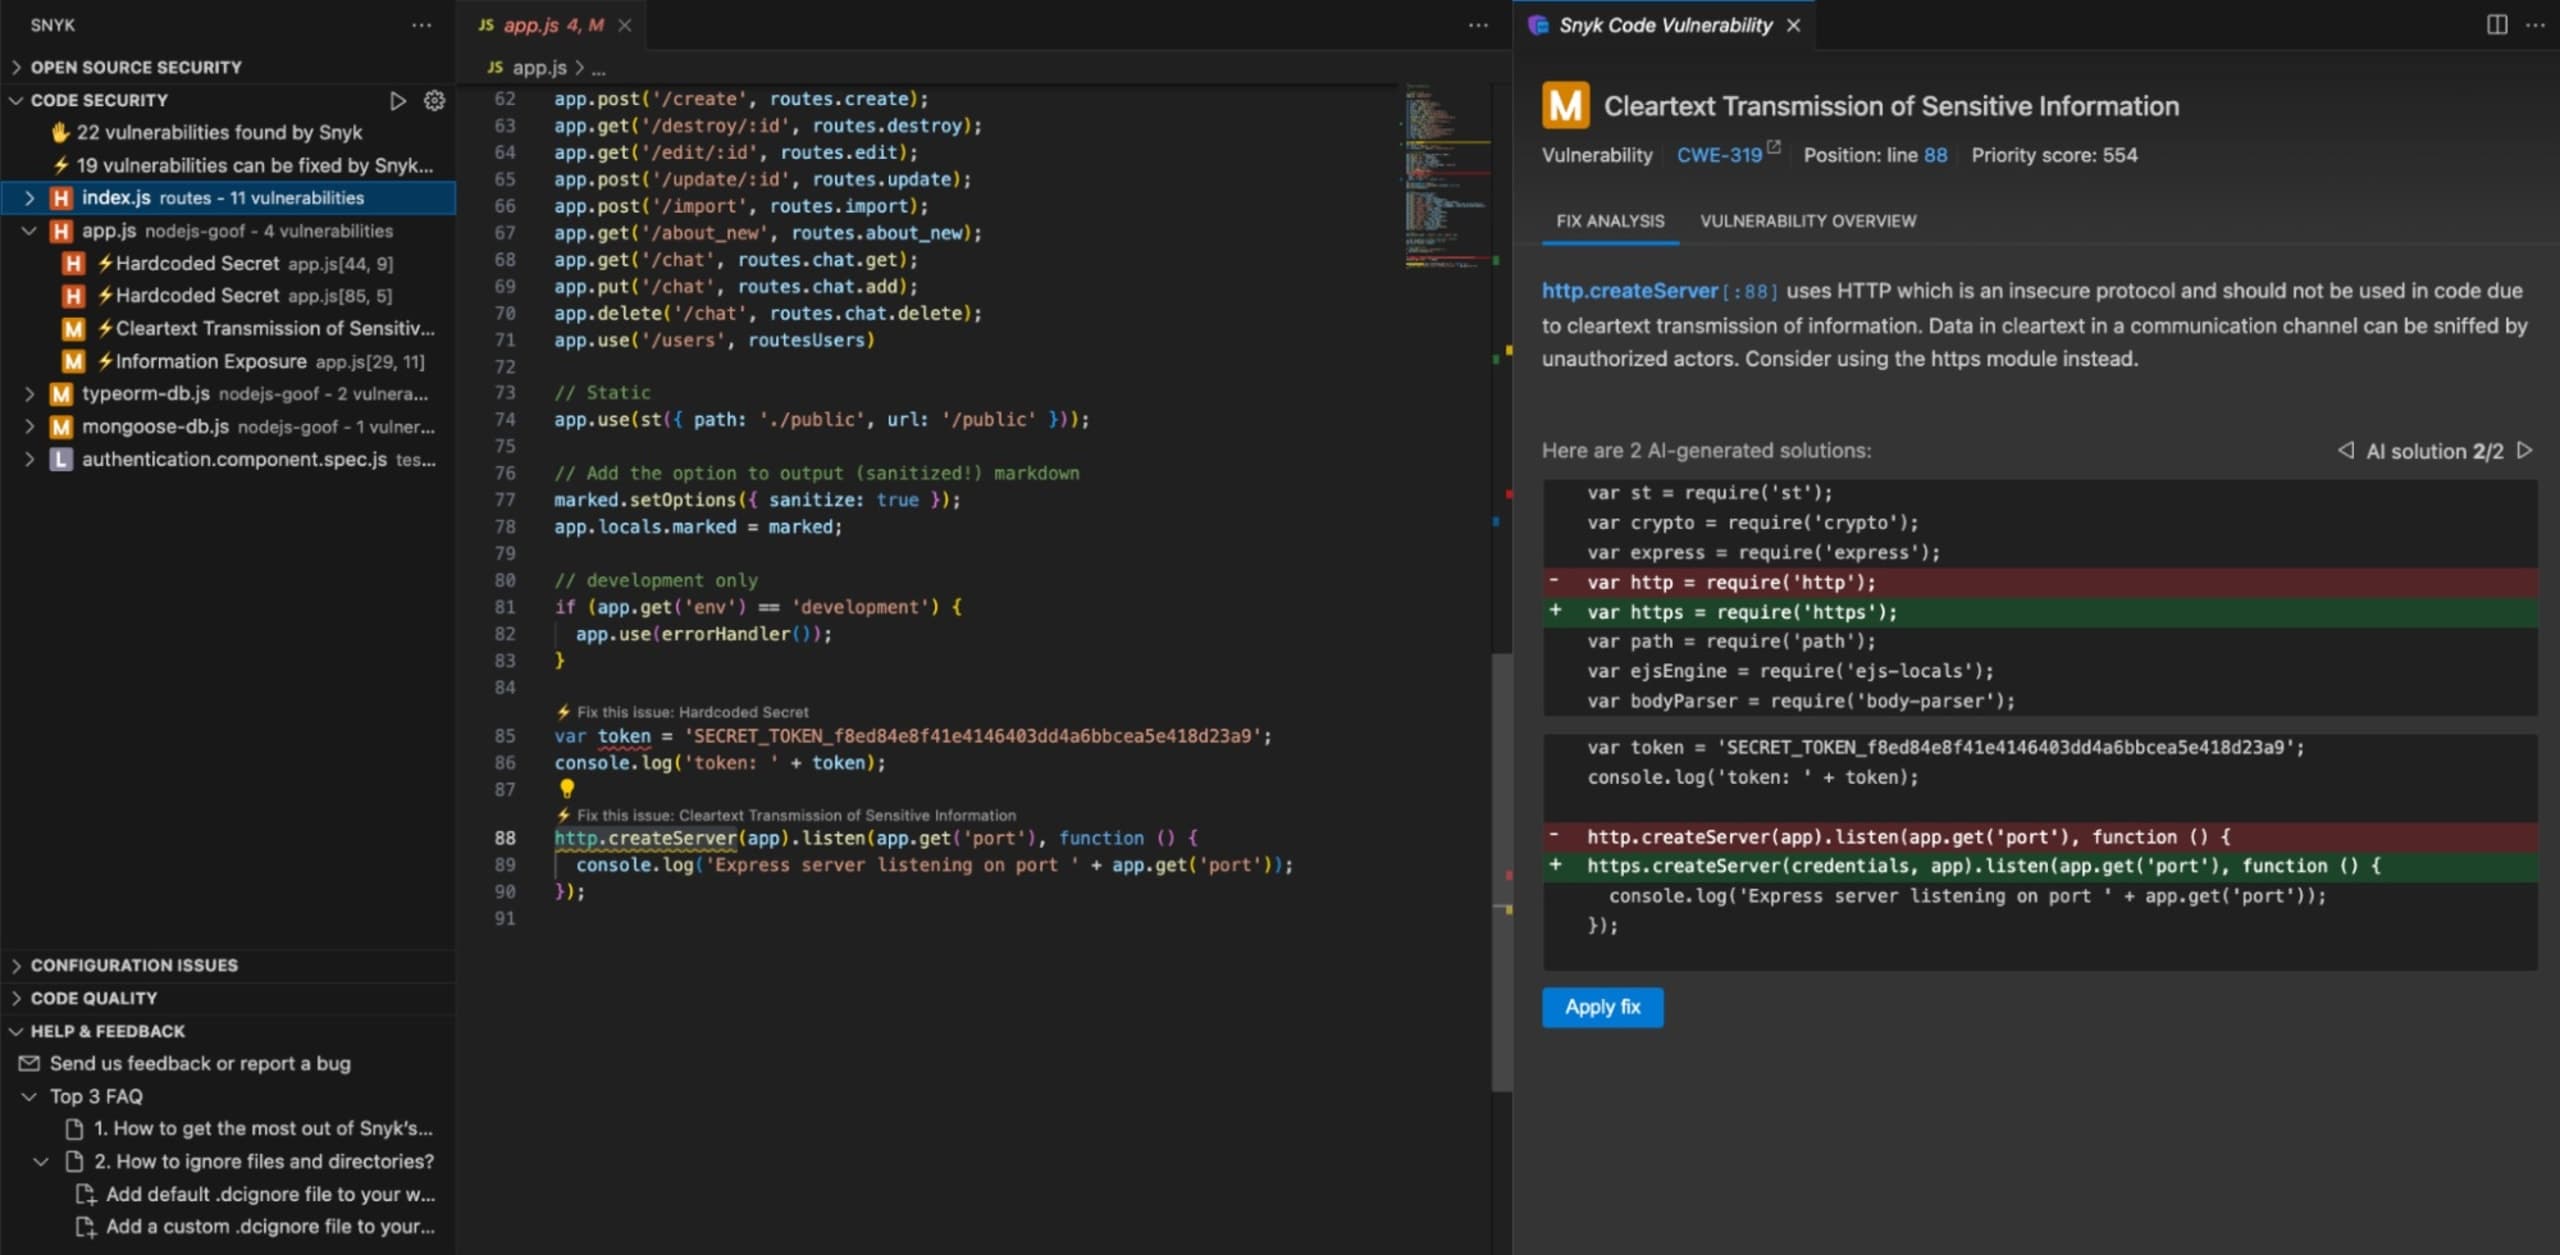This screenshot has width=2560, height=1255.
Task: Select the app.js editor tab
Action: pyautogui.click(x=540, y=25)
